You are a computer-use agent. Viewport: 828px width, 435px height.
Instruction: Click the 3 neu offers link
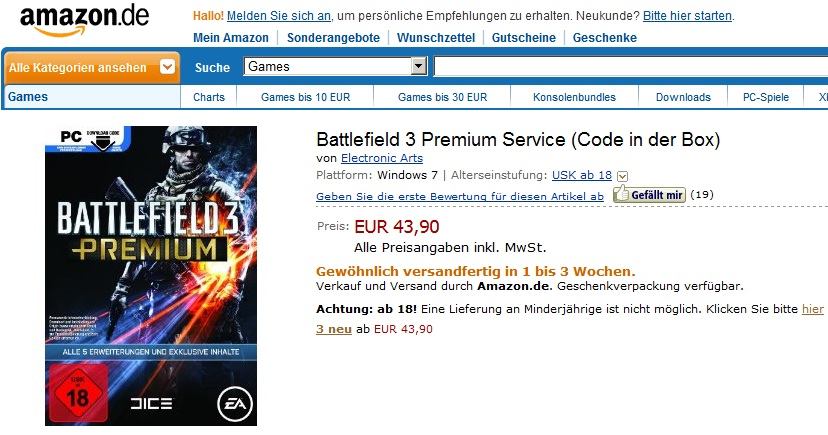[334, 329]
